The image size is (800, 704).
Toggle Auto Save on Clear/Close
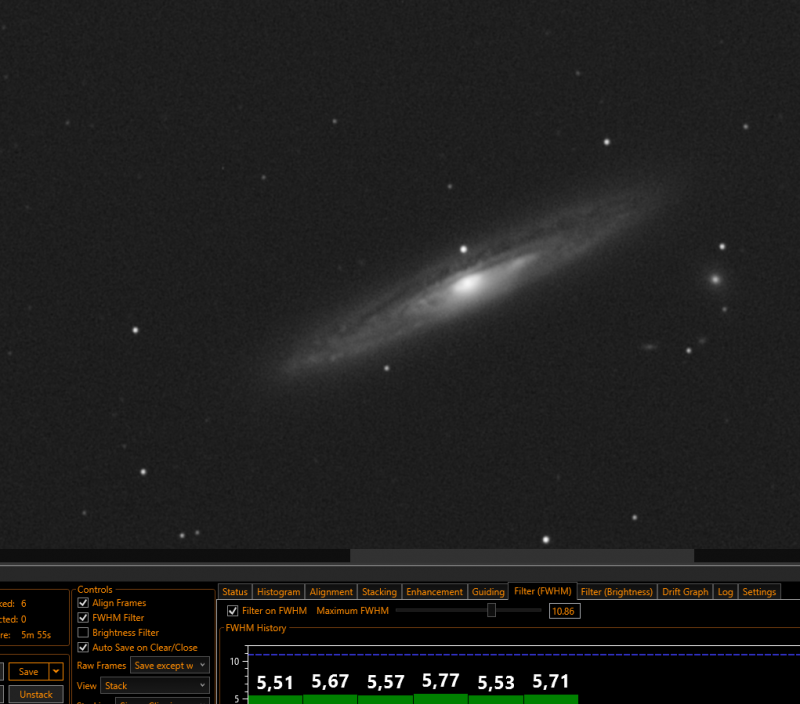tap(83, 647)
